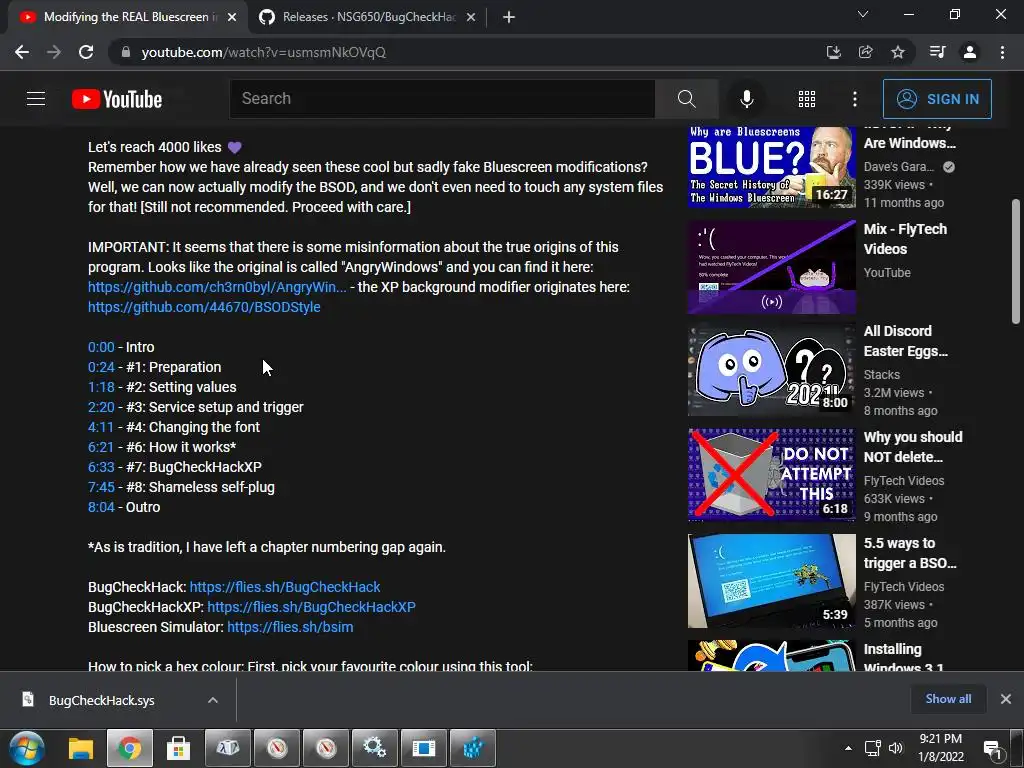Close the downloads bar

pyautogui.click(x=1006, y=699)
